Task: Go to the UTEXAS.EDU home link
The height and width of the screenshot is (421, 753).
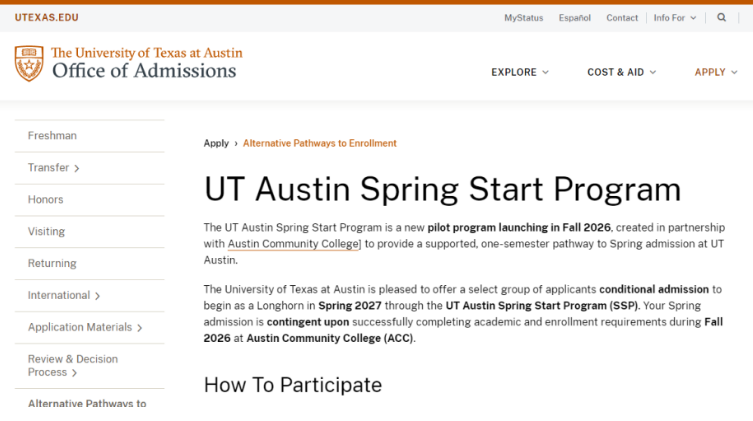Action: pyautogui.click(x=47, y=18)
